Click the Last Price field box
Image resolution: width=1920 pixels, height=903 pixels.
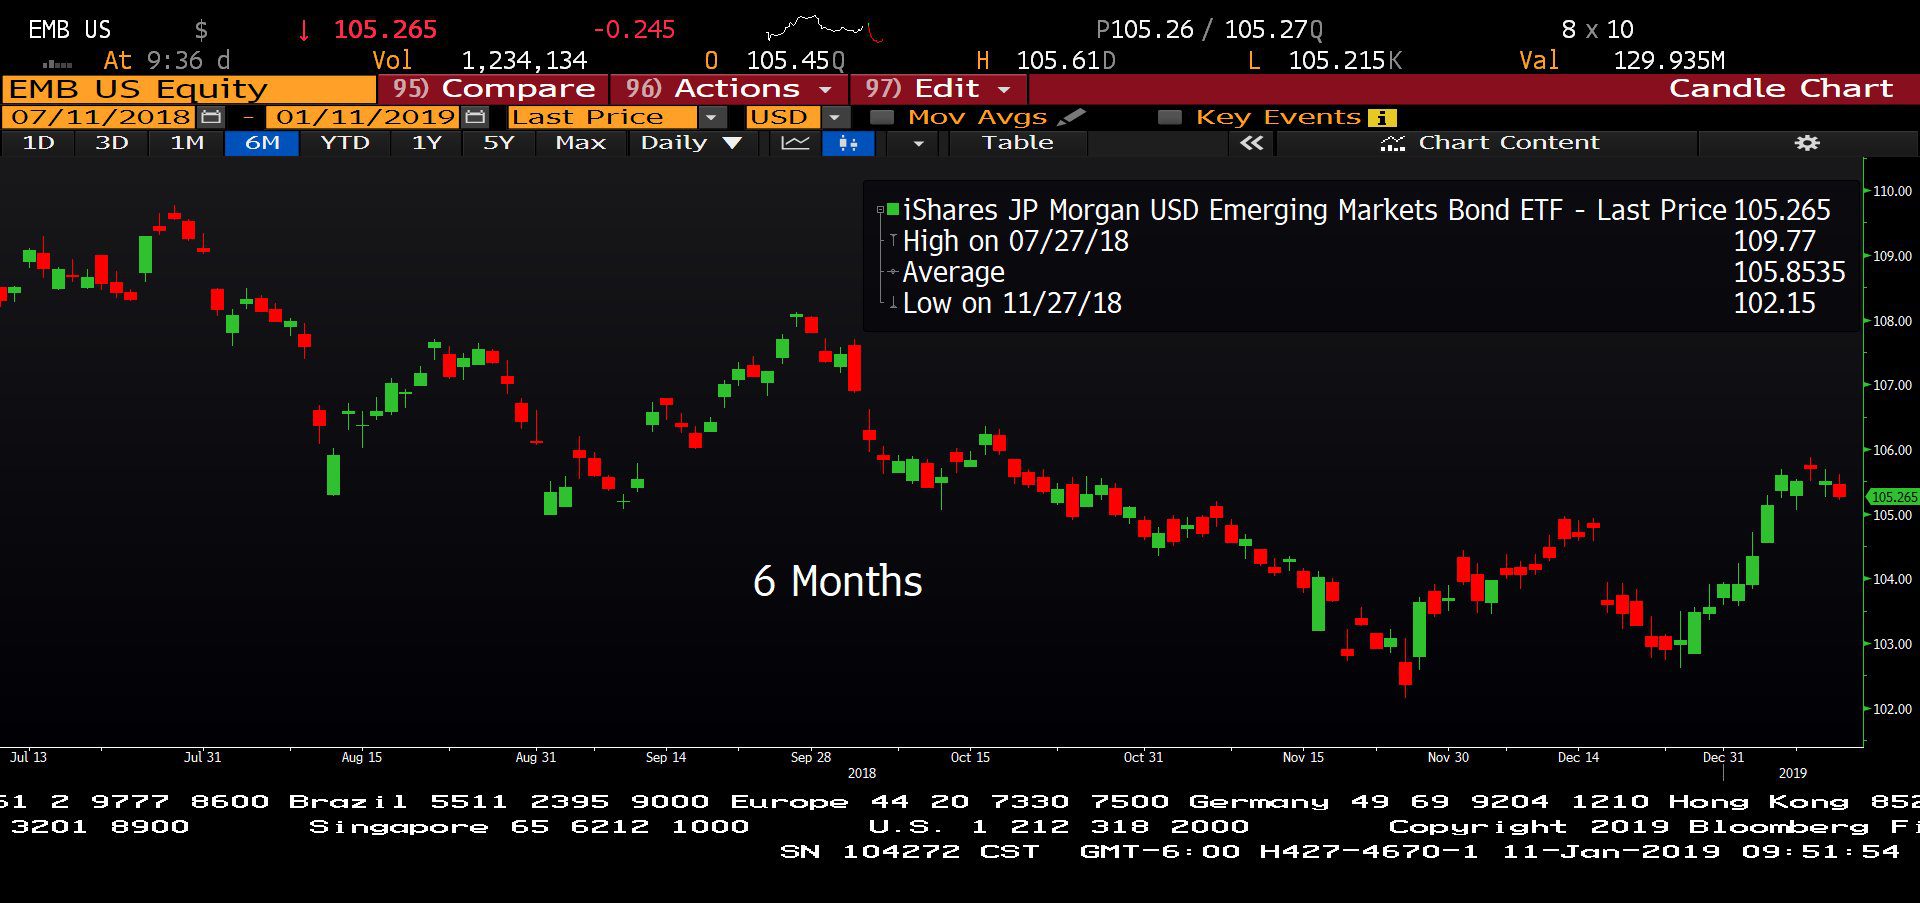click(x=603, y=117)
